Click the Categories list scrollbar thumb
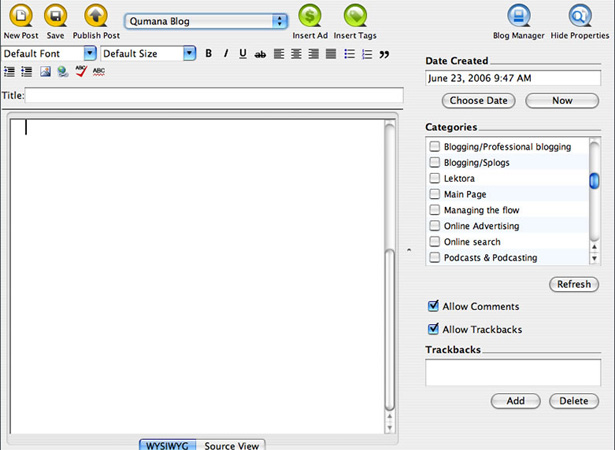Viewport: 615px width, 450px height. [x=595, y=180]
